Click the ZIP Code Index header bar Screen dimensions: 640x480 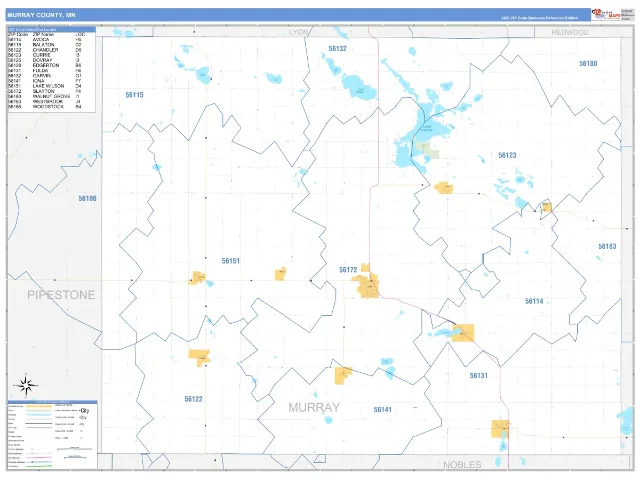(x=51, y=29)
